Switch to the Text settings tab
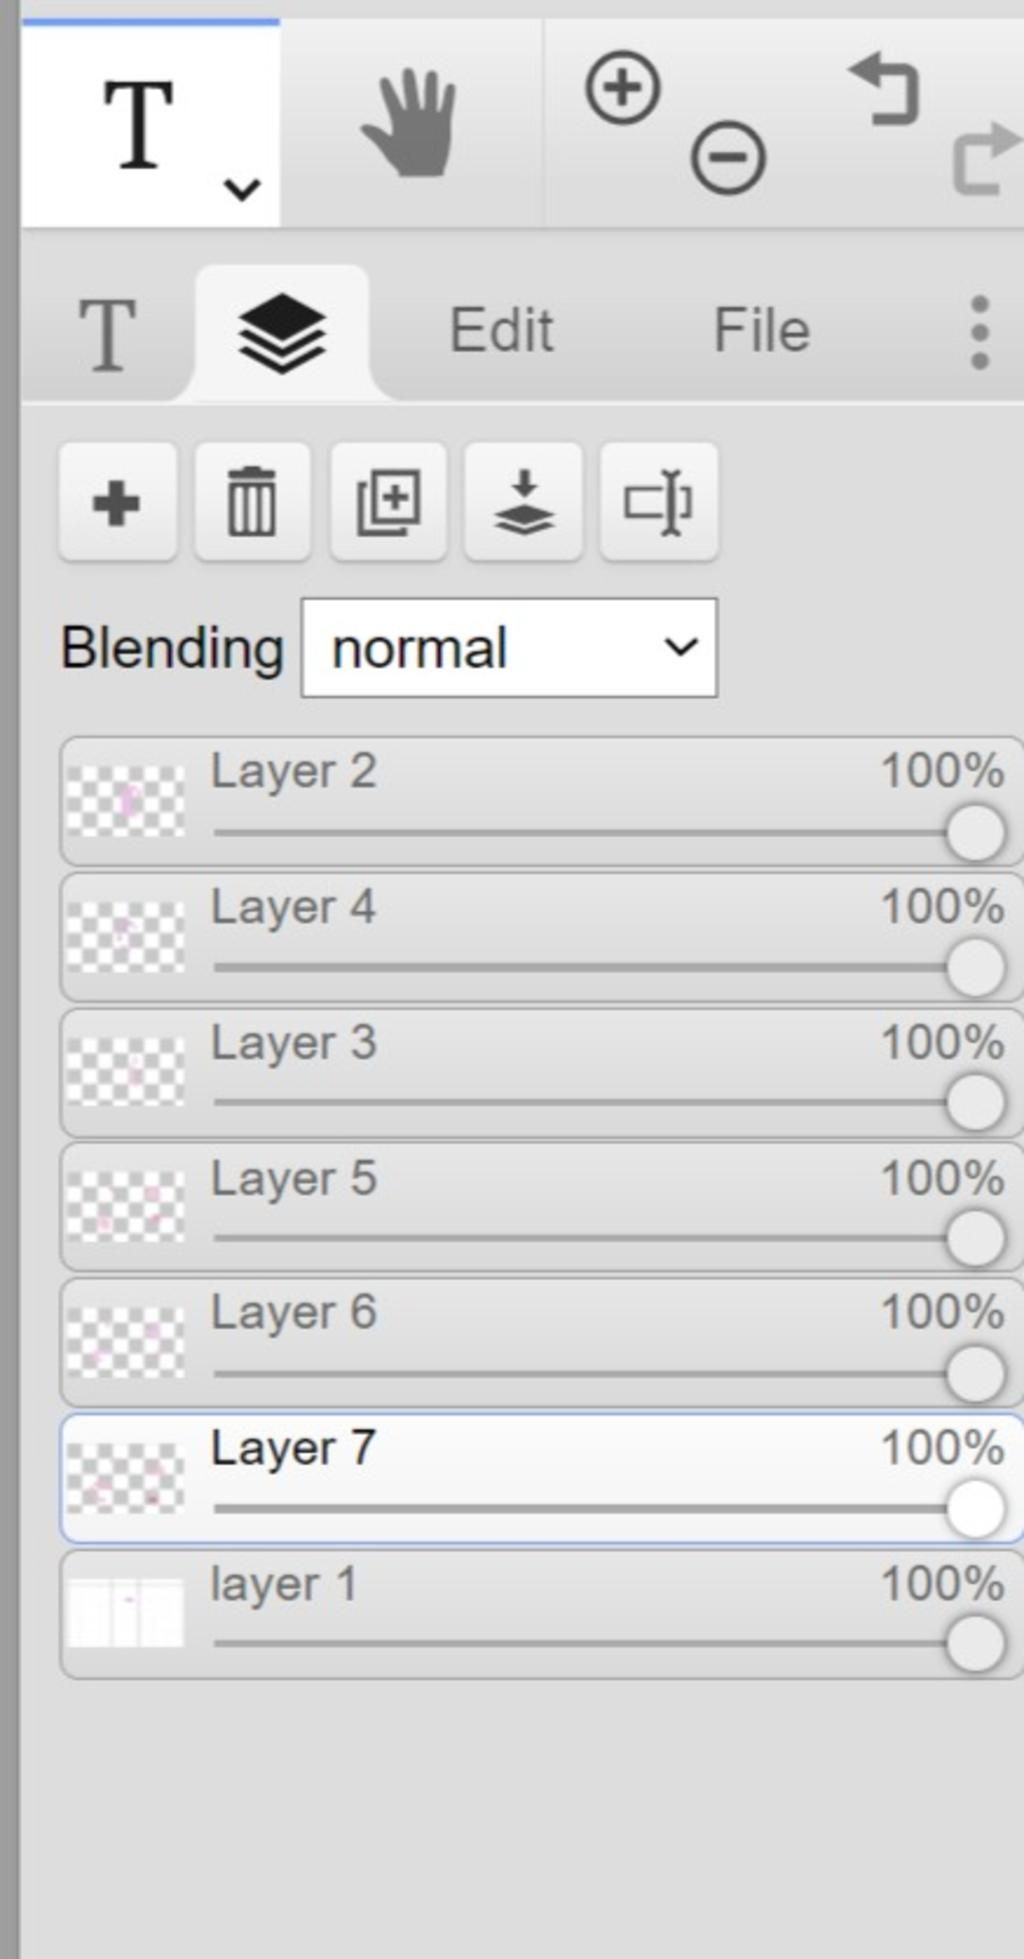Viewport: 1024px width, 1959px height. pyautogui.click(x=107, y=335)
